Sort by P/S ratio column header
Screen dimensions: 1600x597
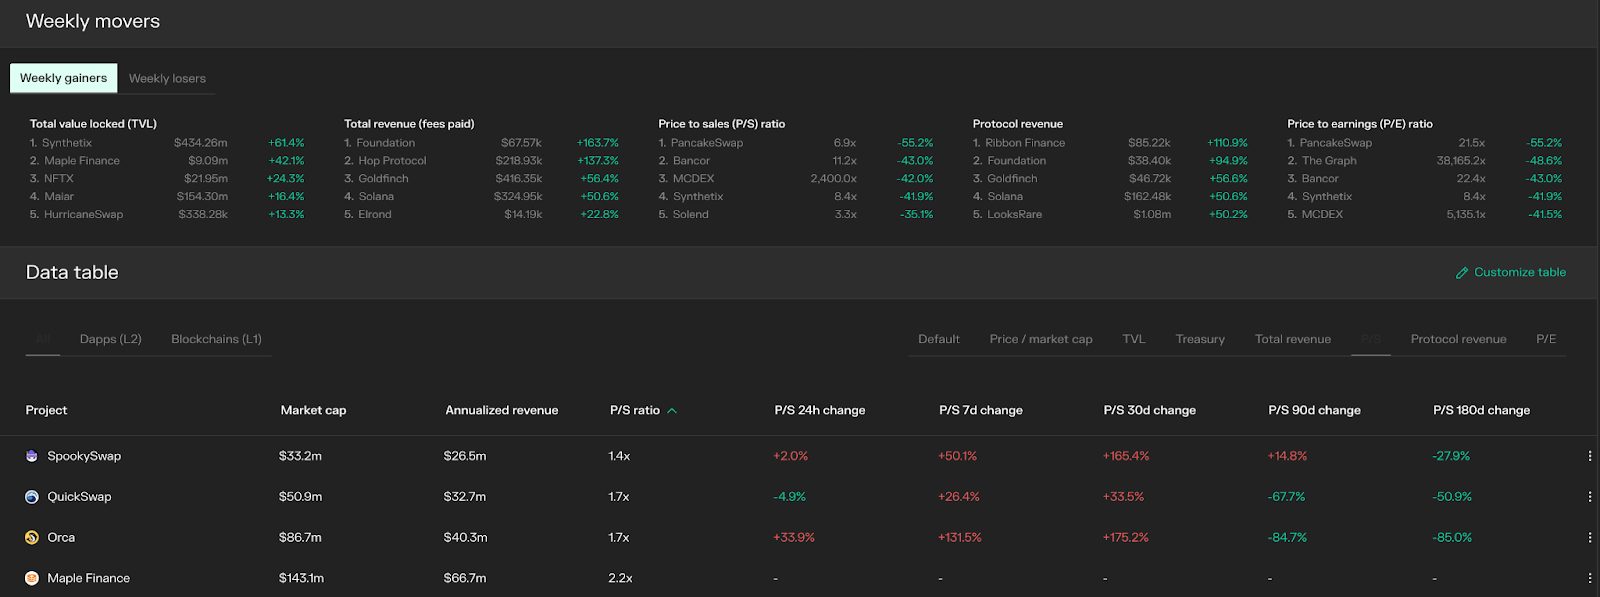(x=635, y=410)
